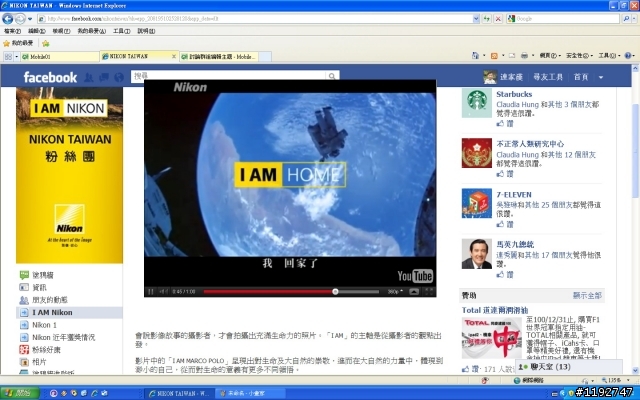Viewport: 640px width, 400px height.
Task: Click the magnifier search button beside Google box
Action: (626, 19)
